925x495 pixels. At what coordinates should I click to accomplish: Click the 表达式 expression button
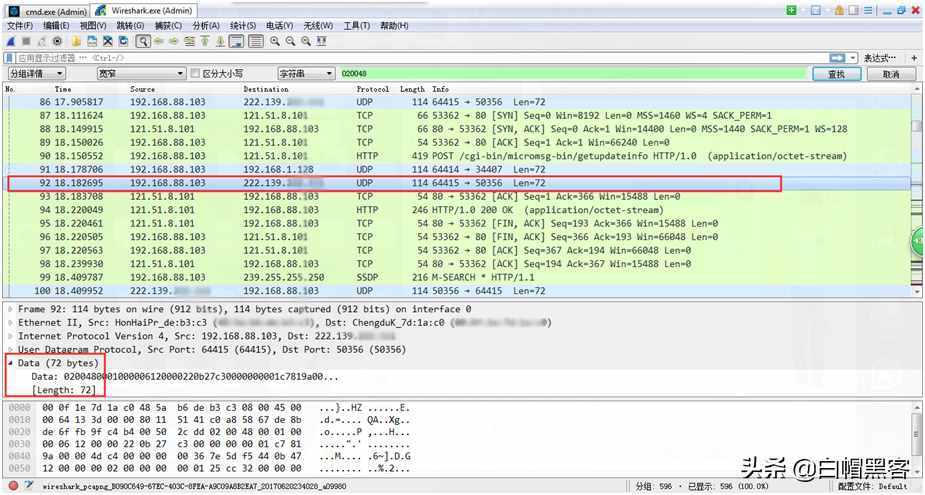880,58
